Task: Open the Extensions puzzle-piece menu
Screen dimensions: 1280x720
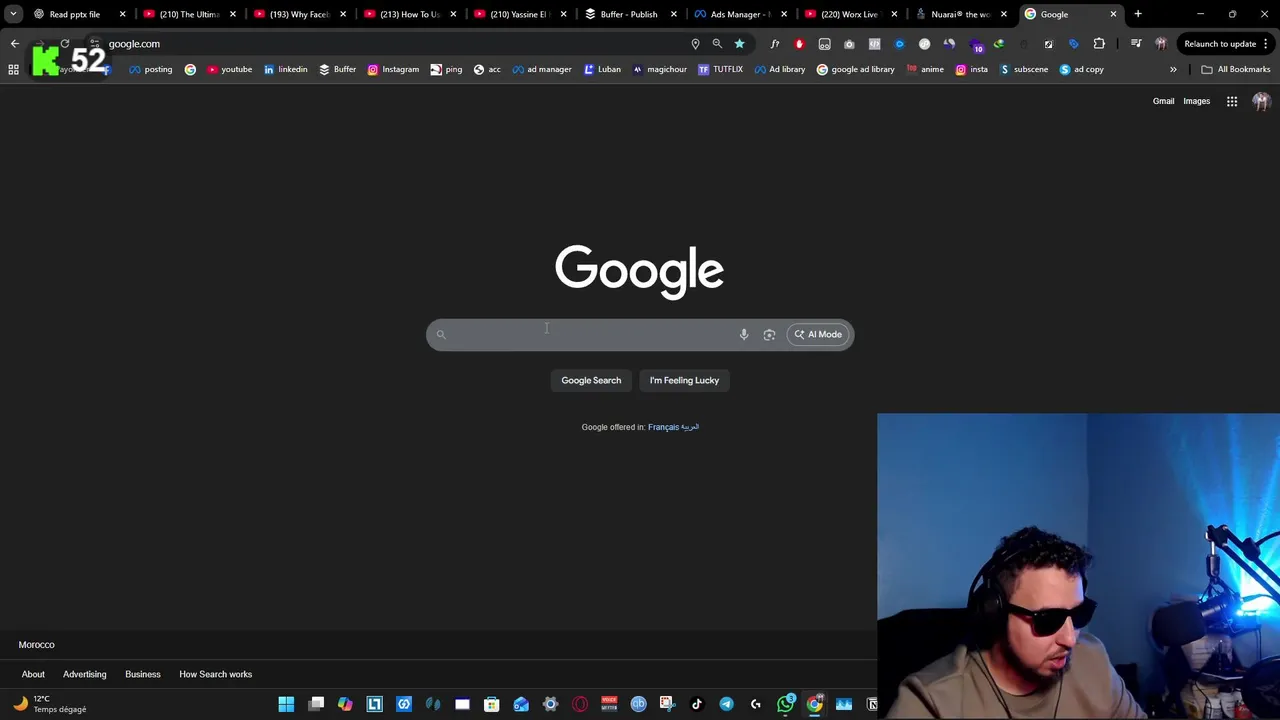Action: click(1099, 44)
